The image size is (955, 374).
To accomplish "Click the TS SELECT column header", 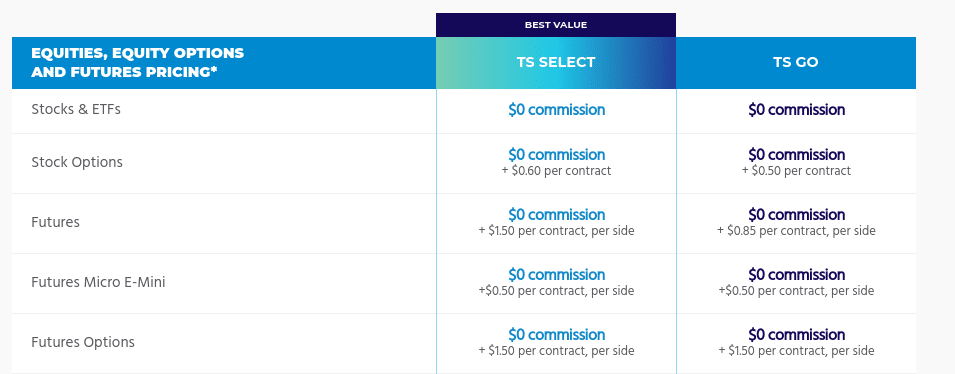I will (x=555, y=63).
